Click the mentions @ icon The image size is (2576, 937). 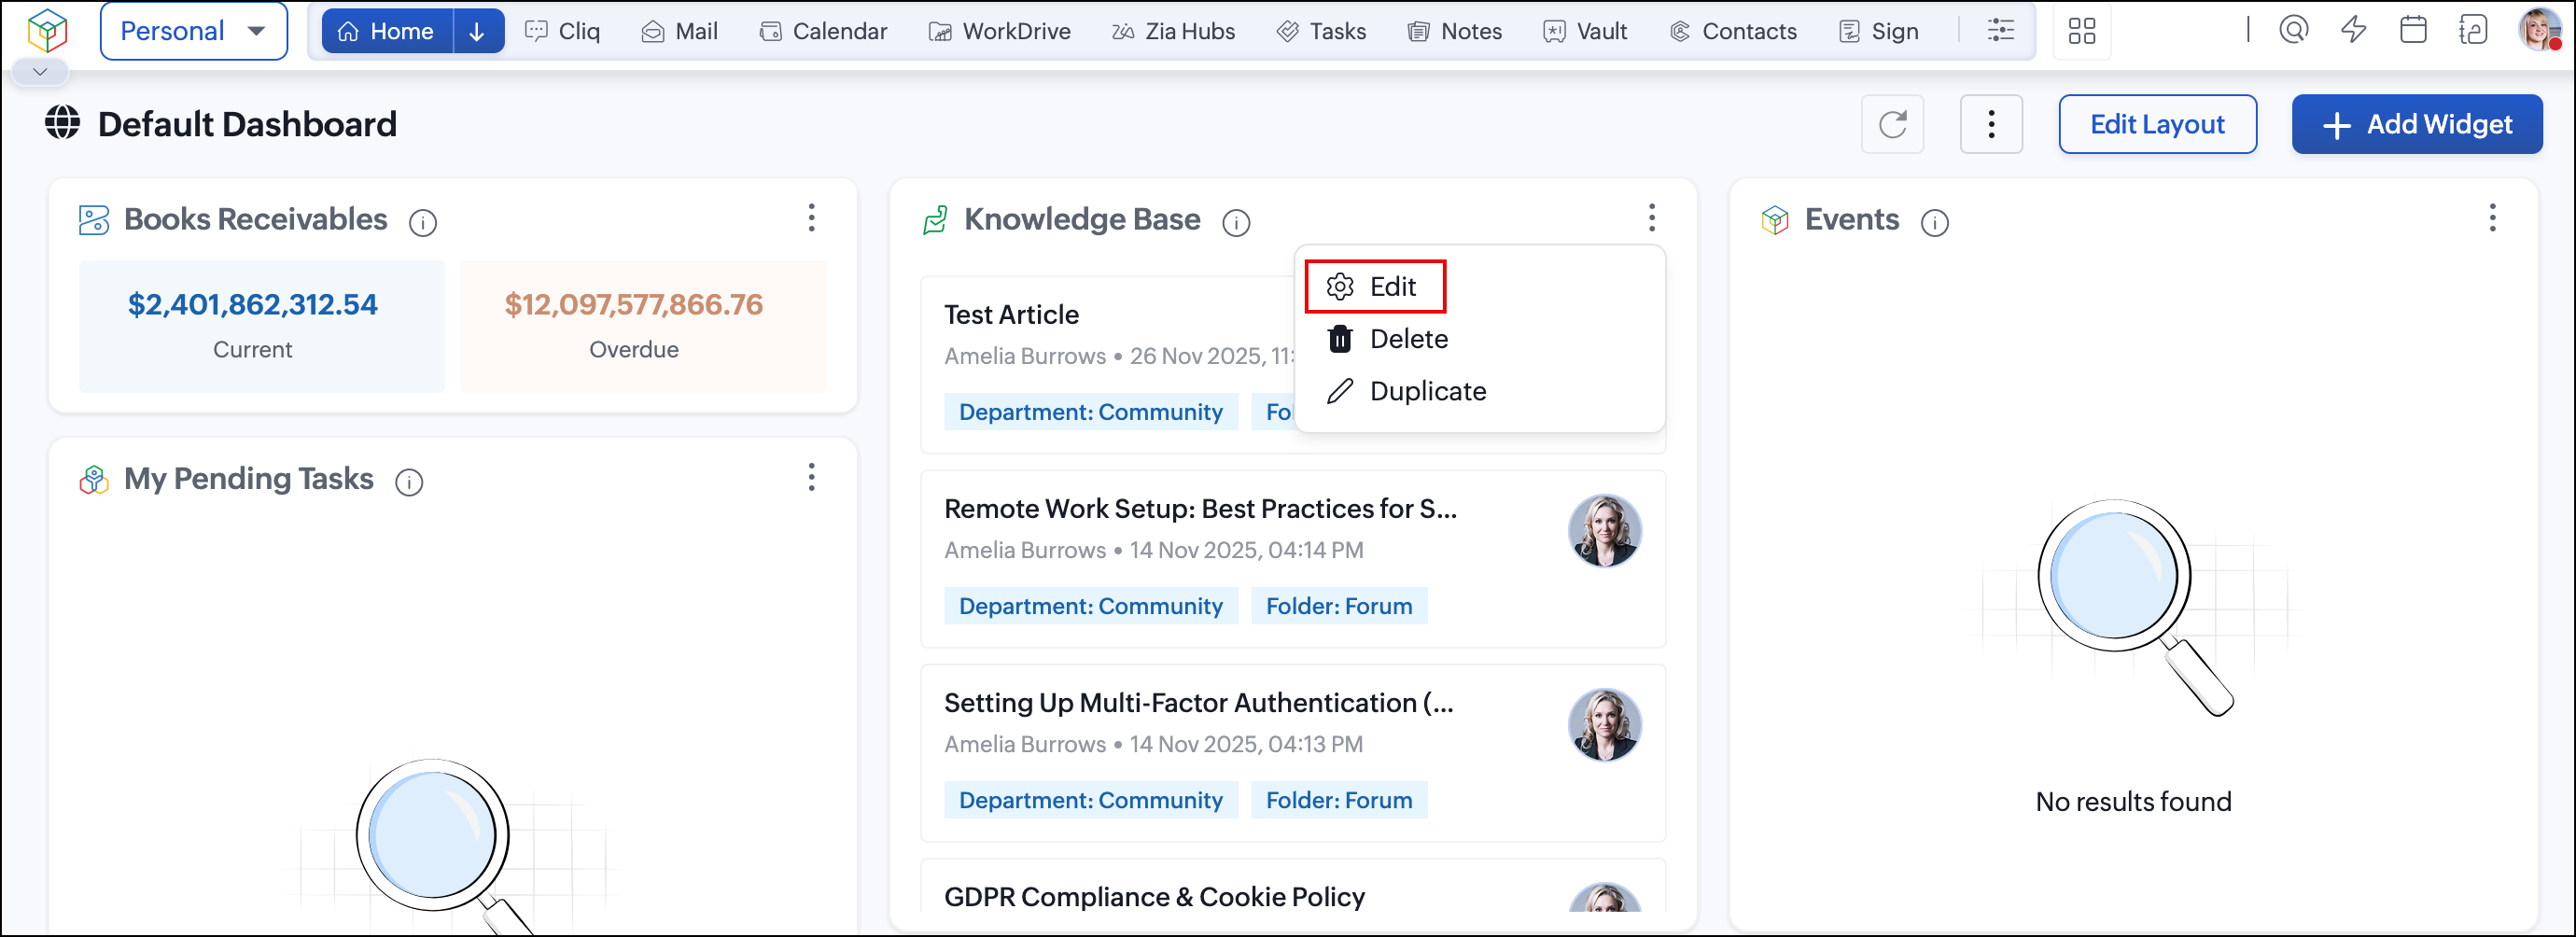tap(2294, 30)
